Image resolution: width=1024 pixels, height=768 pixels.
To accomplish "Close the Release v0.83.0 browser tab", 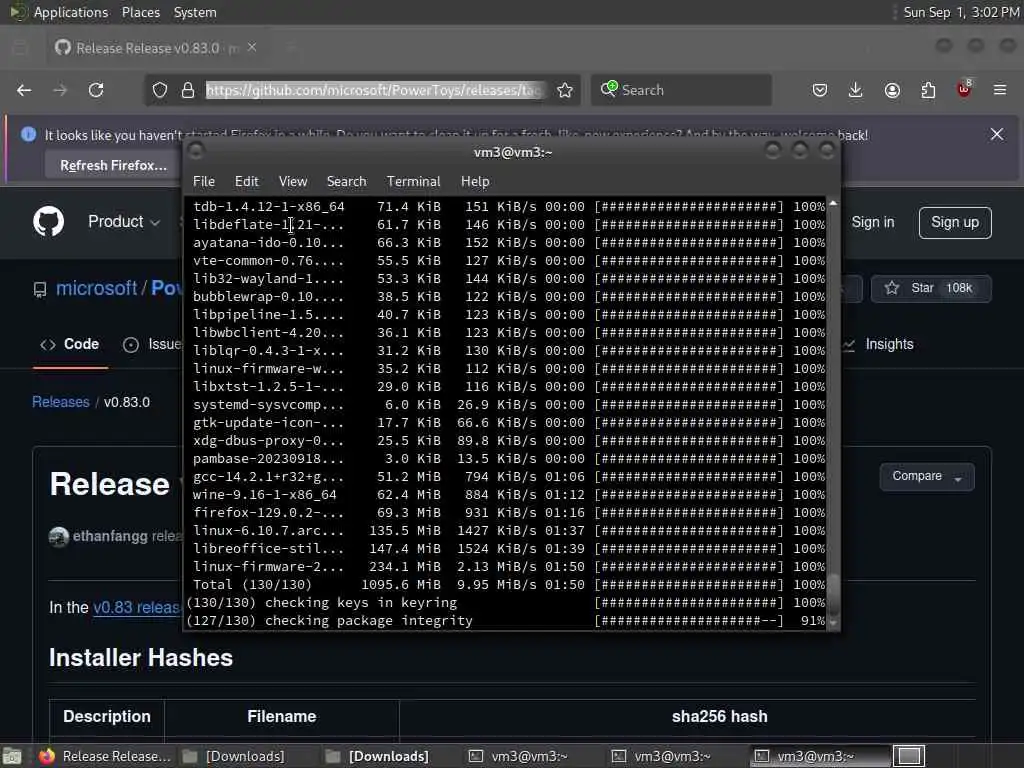I will click(x=252, y=47).
